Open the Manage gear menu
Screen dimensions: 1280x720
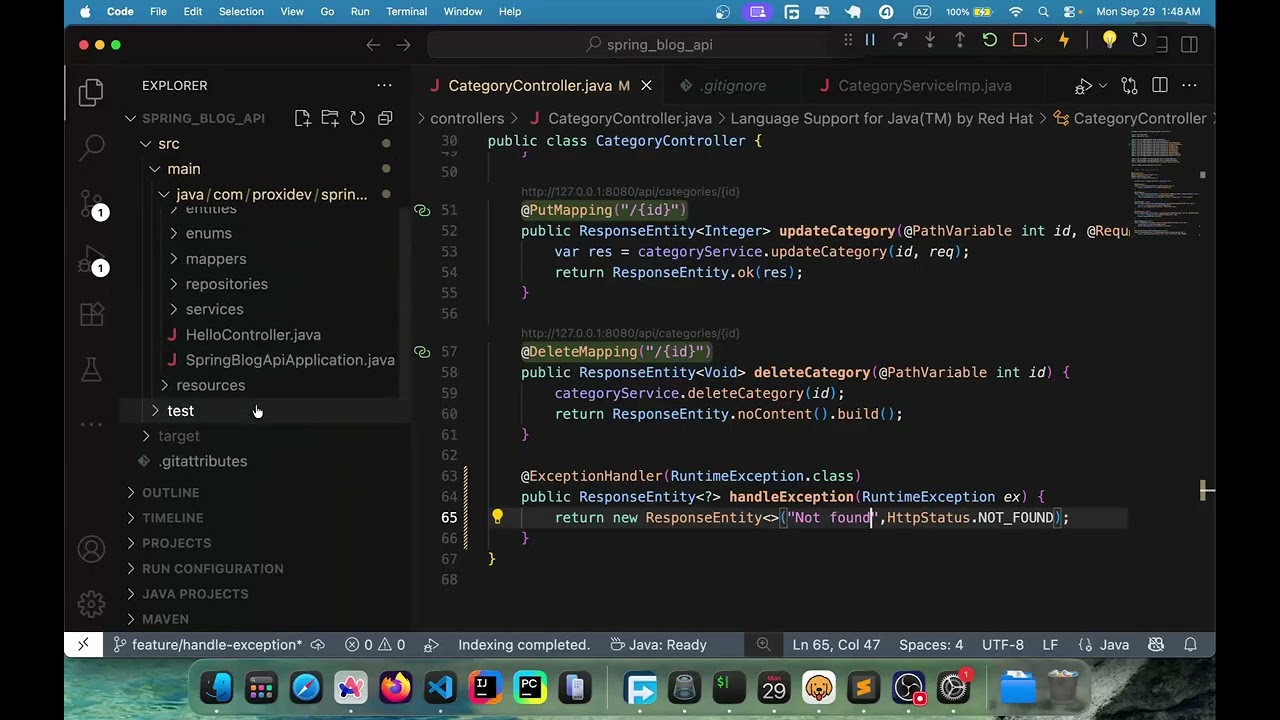click(92, 603)
